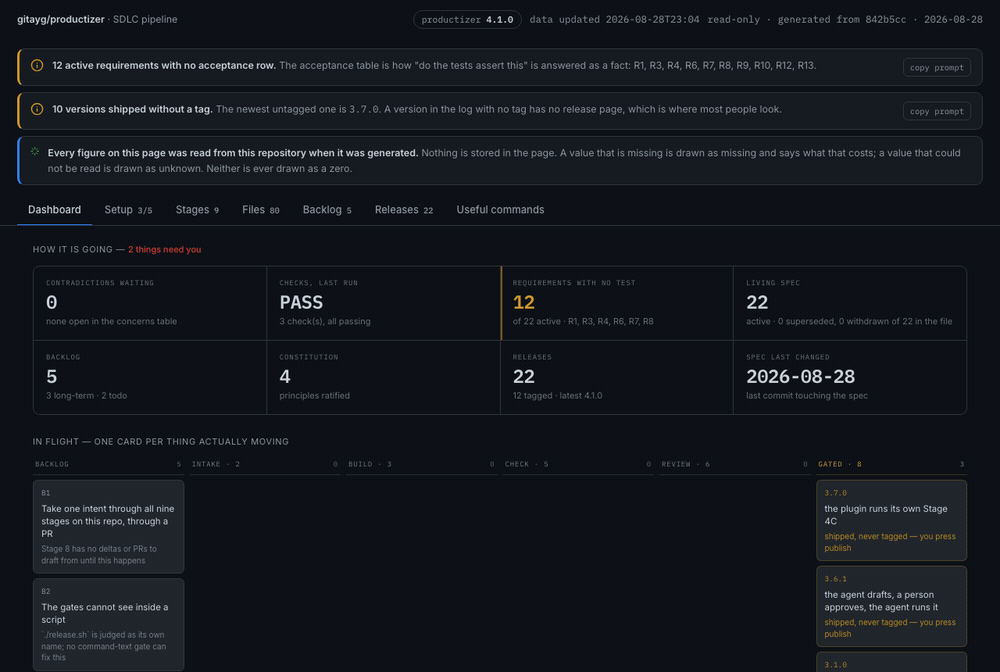Open the Constitution 4 principles tile

point(383,377)
